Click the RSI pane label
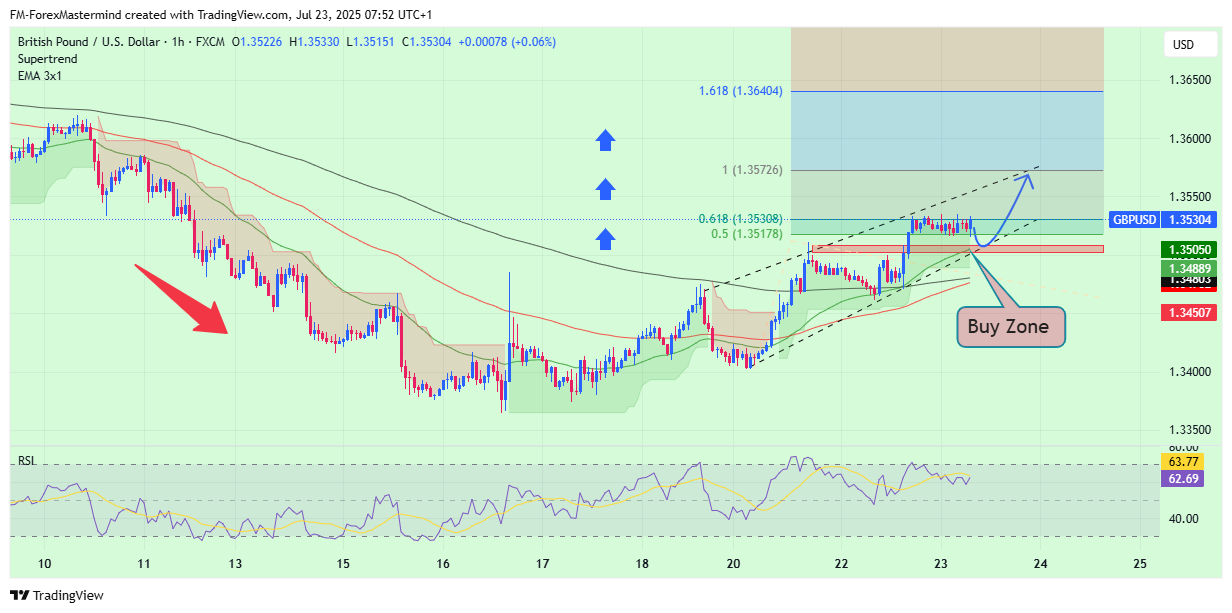This screenshot has width=1232, height=613. (x=27, y=461)
